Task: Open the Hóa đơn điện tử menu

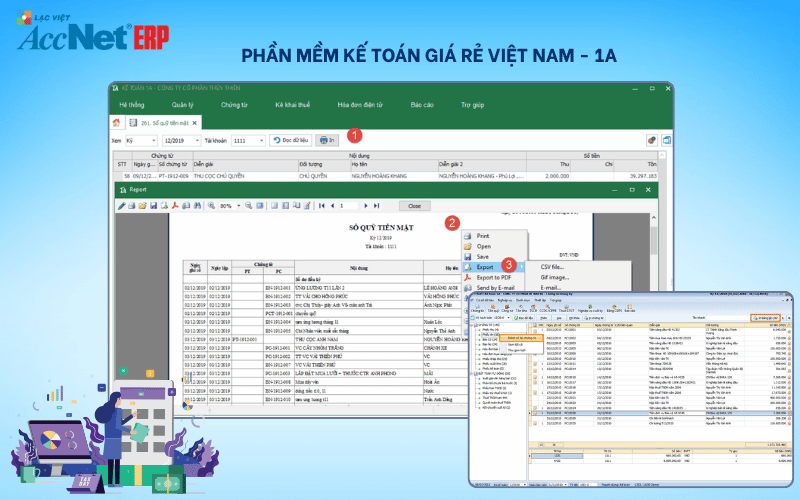Action: tap(360, 105)
